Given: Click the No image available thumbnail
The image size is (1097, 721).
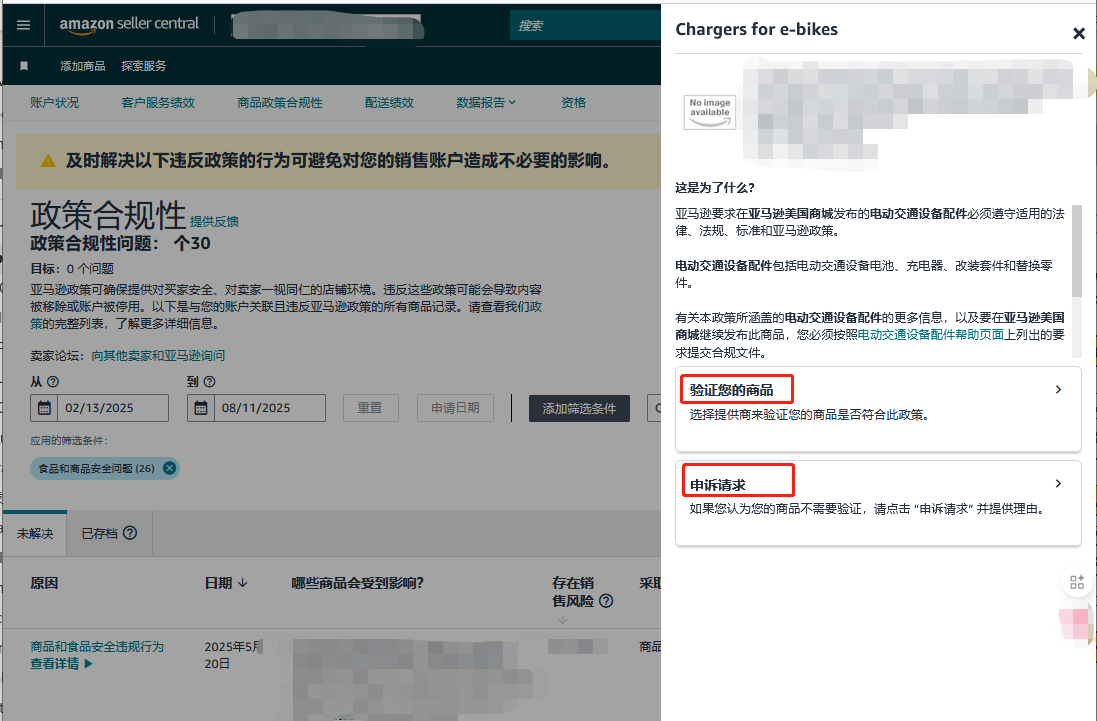Looking at the screenshot, I should point(709,112).
